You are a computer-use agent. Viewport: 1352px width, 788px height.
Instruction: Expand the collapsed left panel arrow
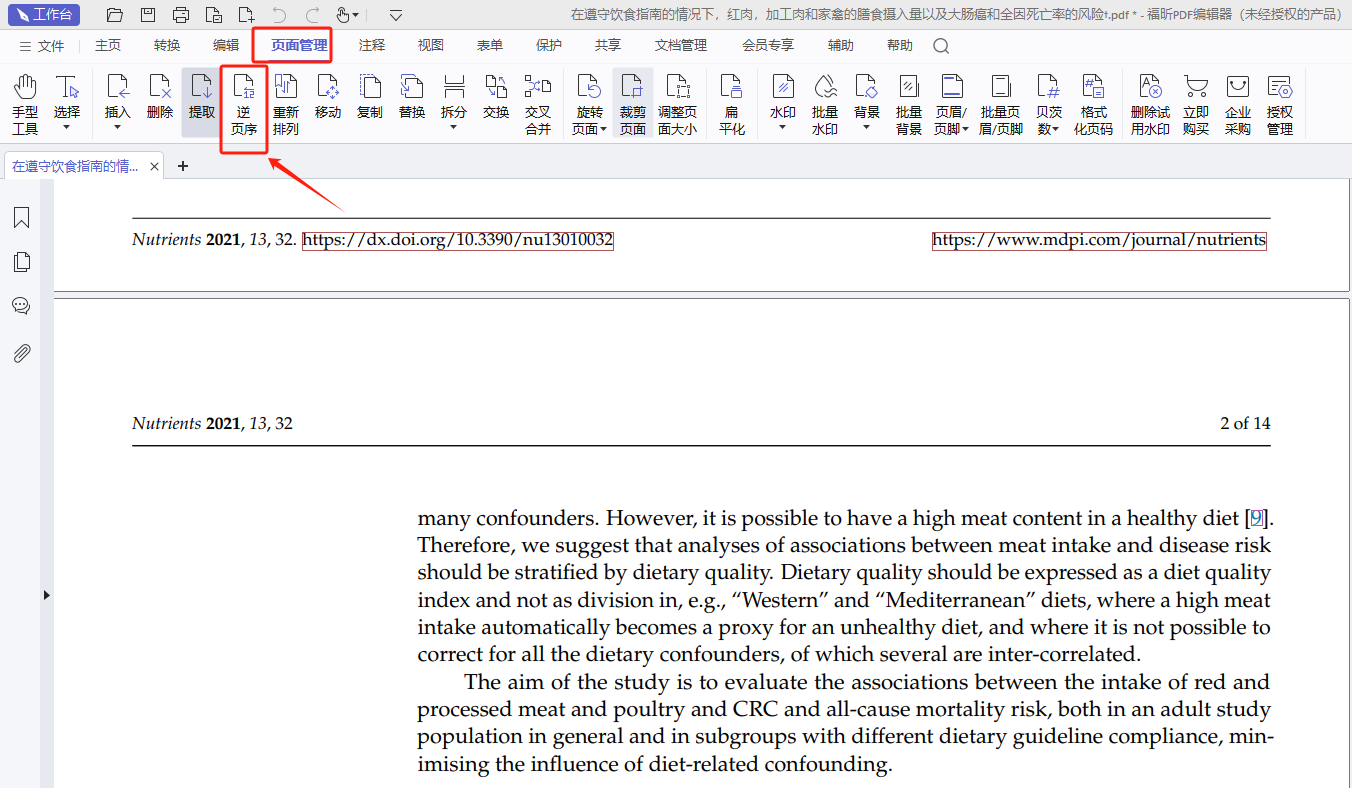coord(46,595)
